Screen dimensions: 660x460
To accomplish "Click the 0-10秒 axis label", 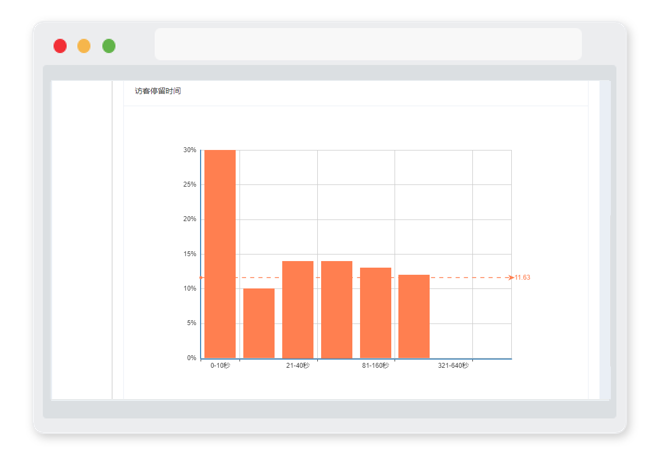I will (x=220, y=366).
